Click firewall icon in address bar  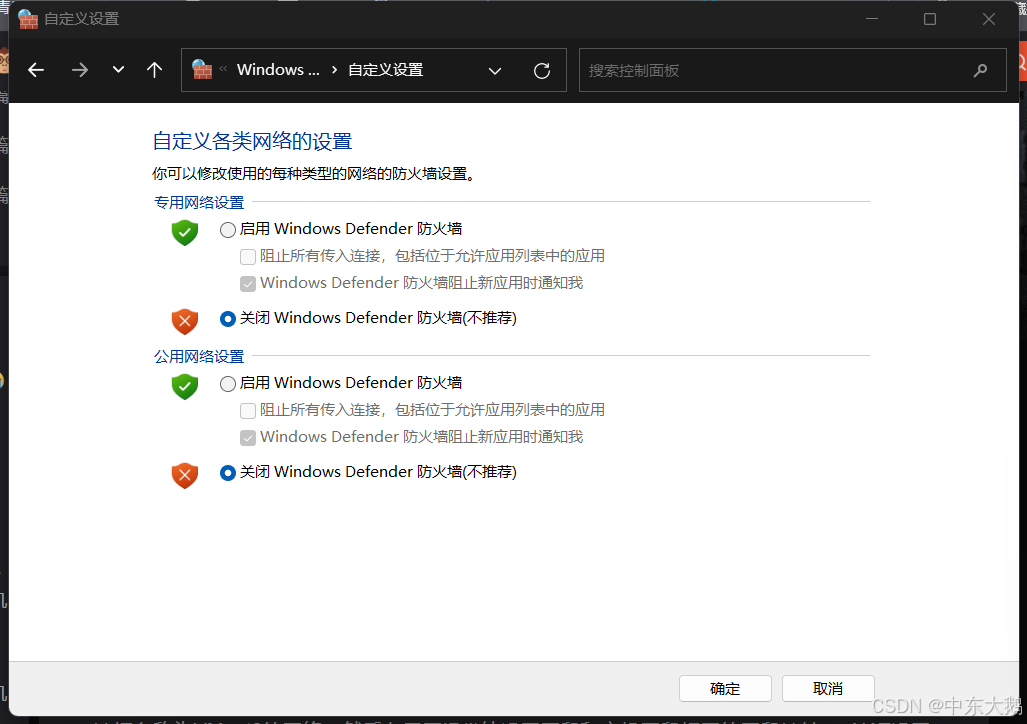tap(202, 69)
